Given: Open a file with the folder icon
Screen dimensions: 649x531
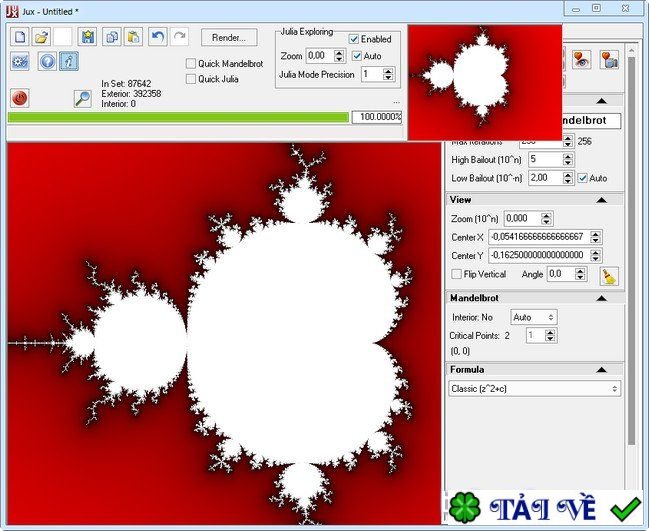Looking at the screenshot, I should 41,37.
